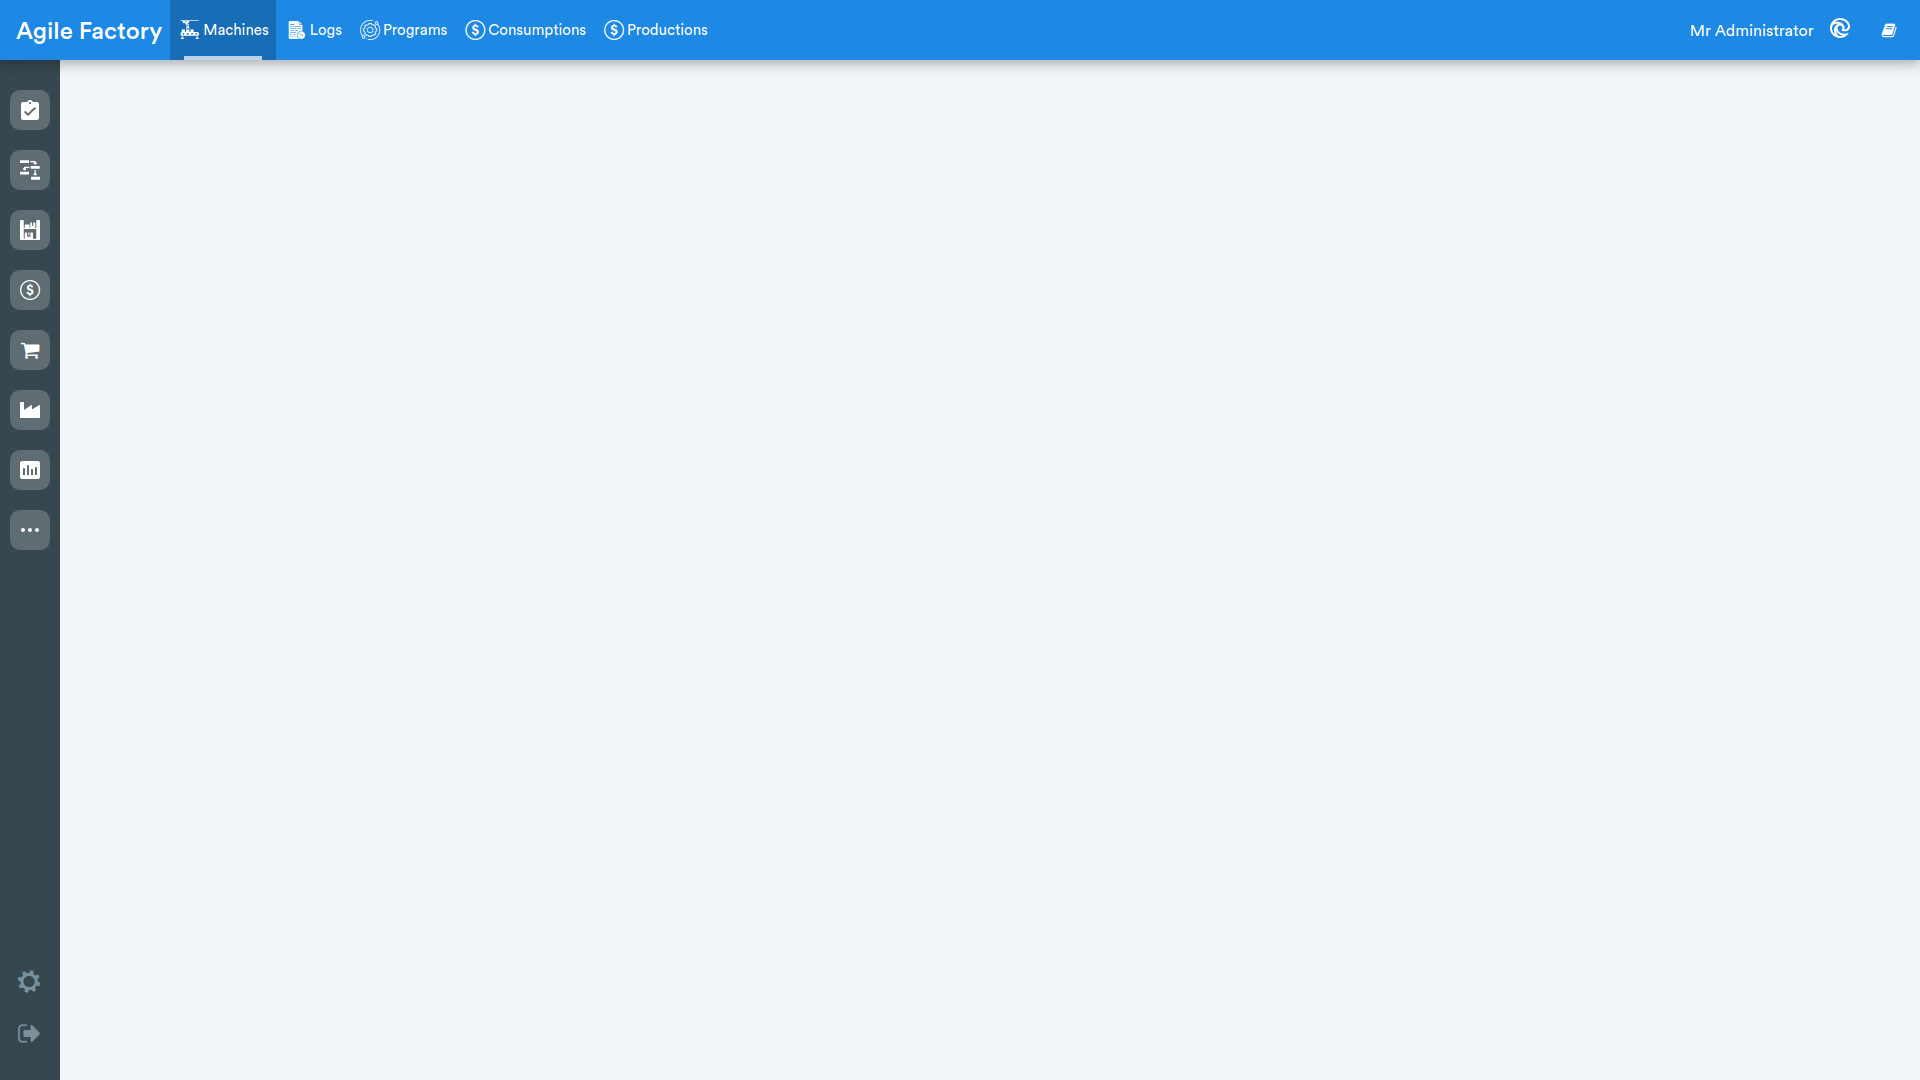Open the clipboard checklist sidebar icon
This screenshot has width=1920, height=1080.
tap(30, 110)
